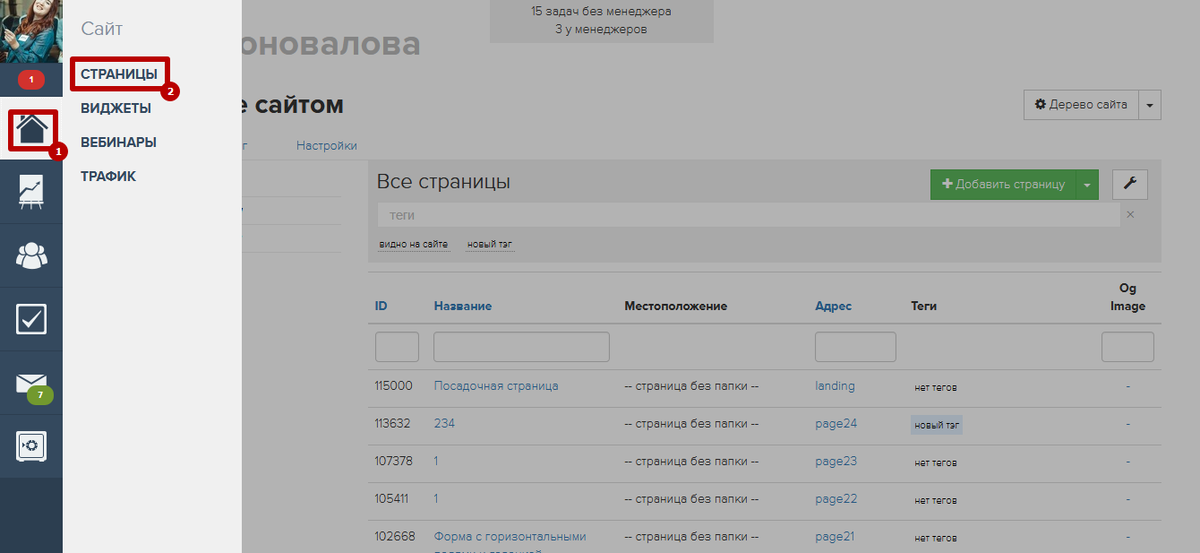Viewport: 1200px width, 553px height.
Task: Sort the table by Название column
Action: [x=463, y=306]
